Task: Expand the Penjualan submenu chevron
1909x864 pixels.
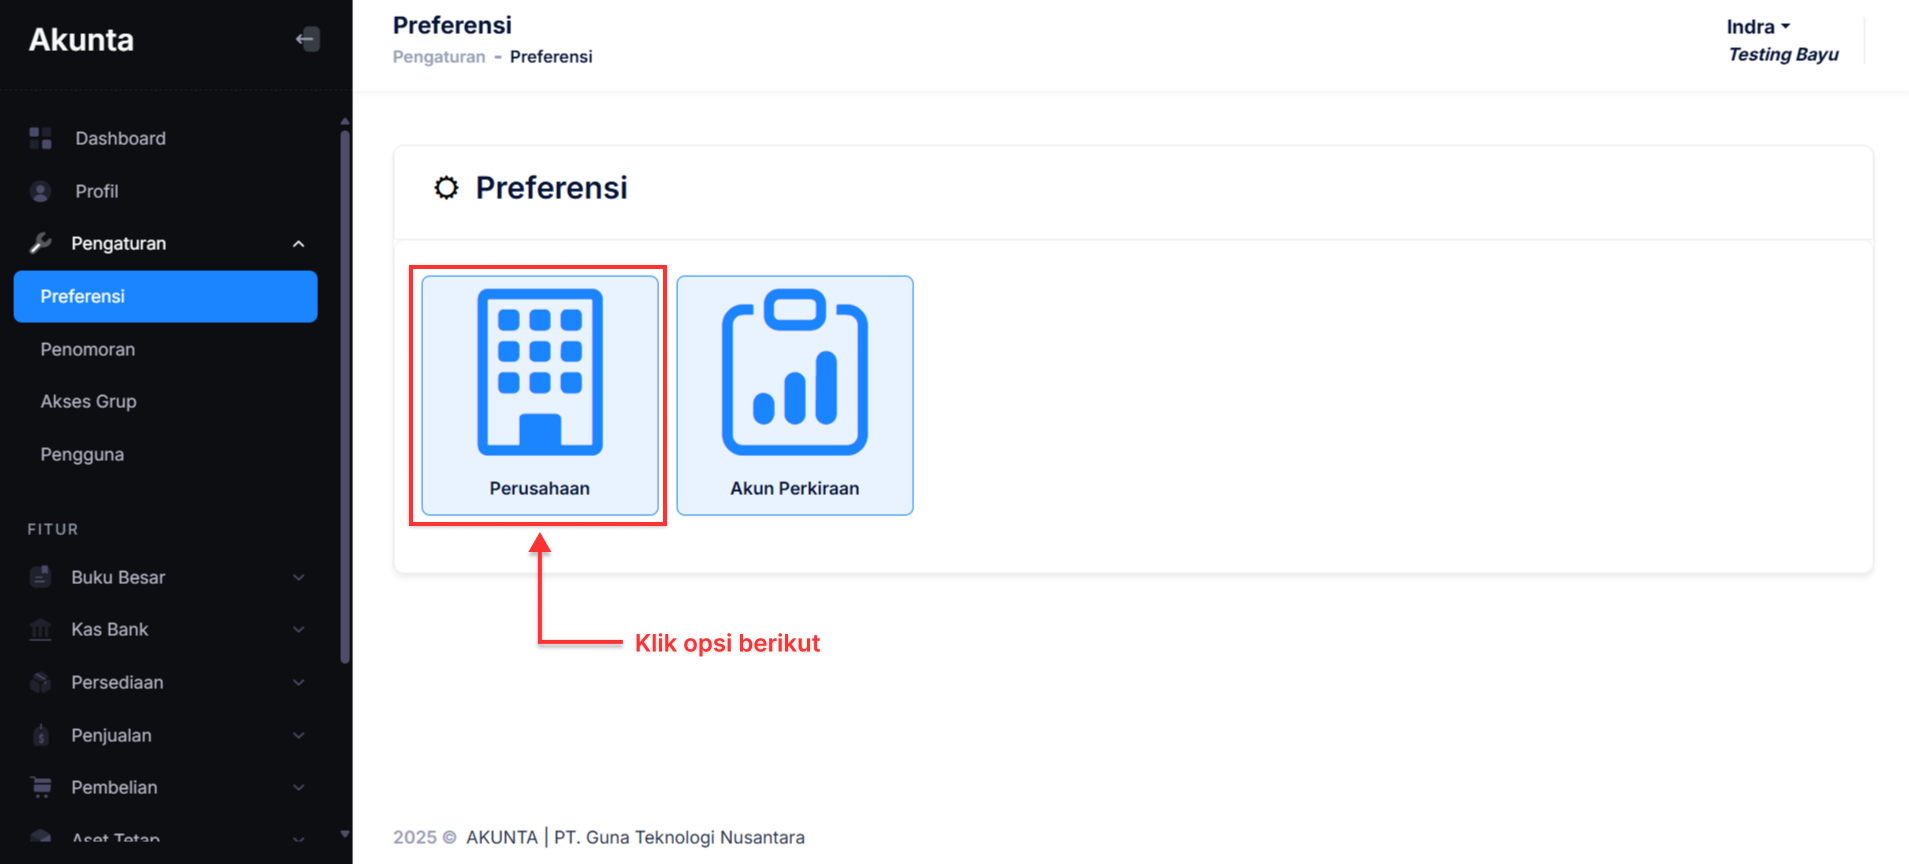Action: (298, 735)
